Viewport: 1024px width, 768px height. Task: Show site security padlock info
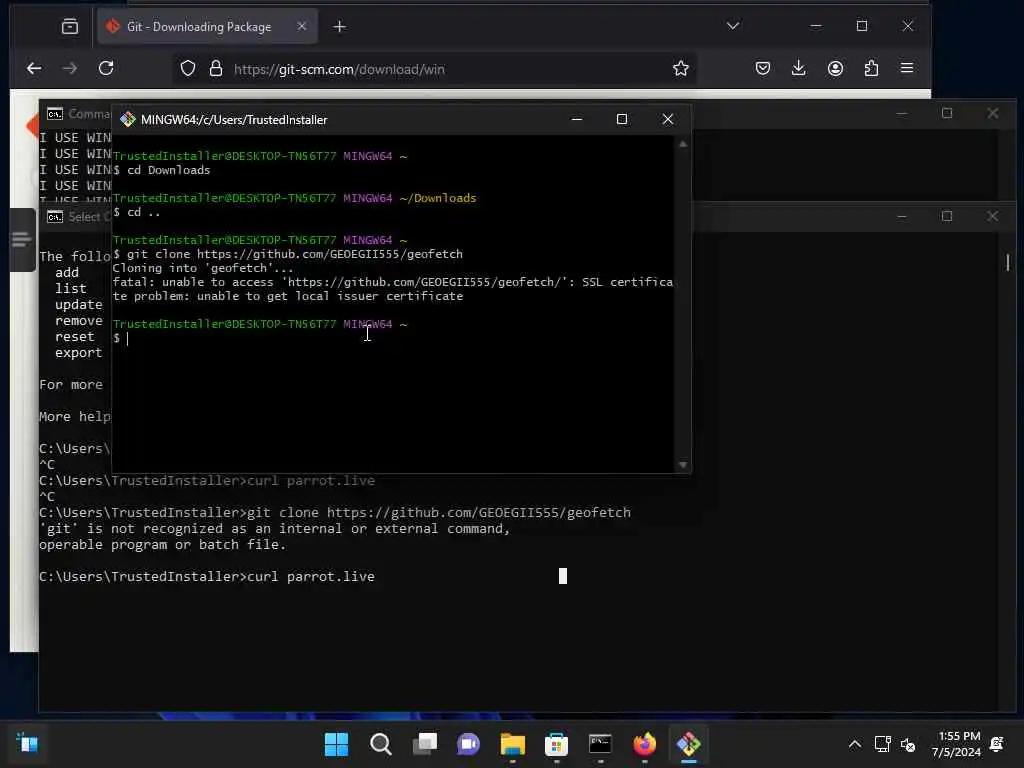click(216, 69)
